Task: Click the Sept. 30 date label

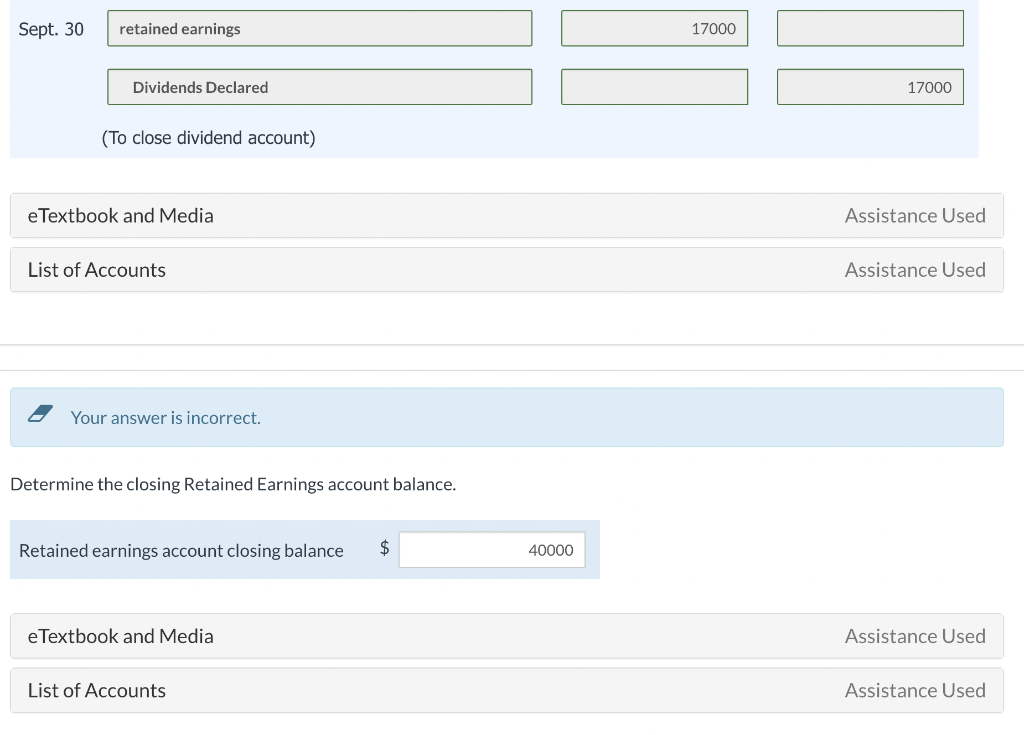Action: point(51,28)
